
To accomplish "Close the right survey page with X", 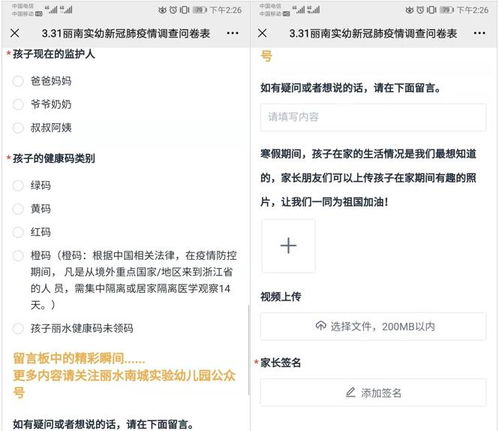I will tap(262, 33).
